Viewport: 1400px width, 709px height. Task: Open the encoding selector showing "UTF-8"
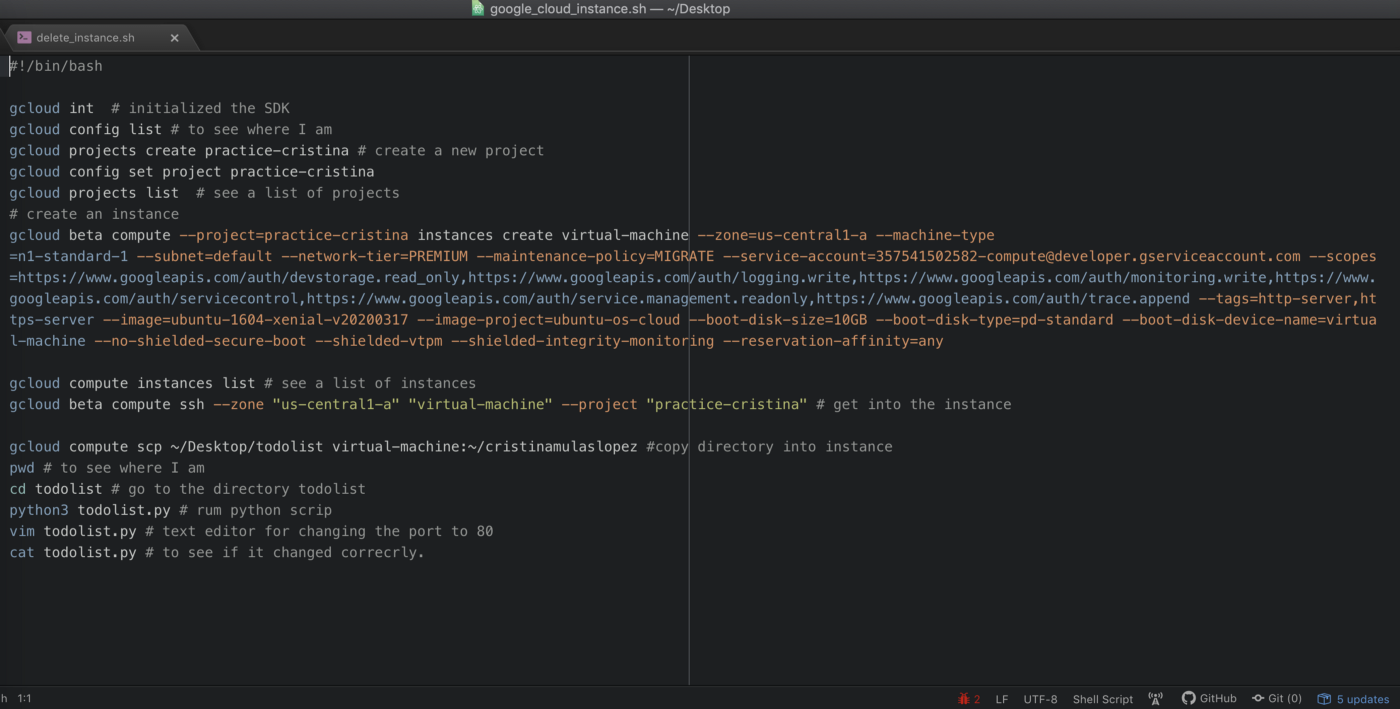click(x=1040, y=698)
